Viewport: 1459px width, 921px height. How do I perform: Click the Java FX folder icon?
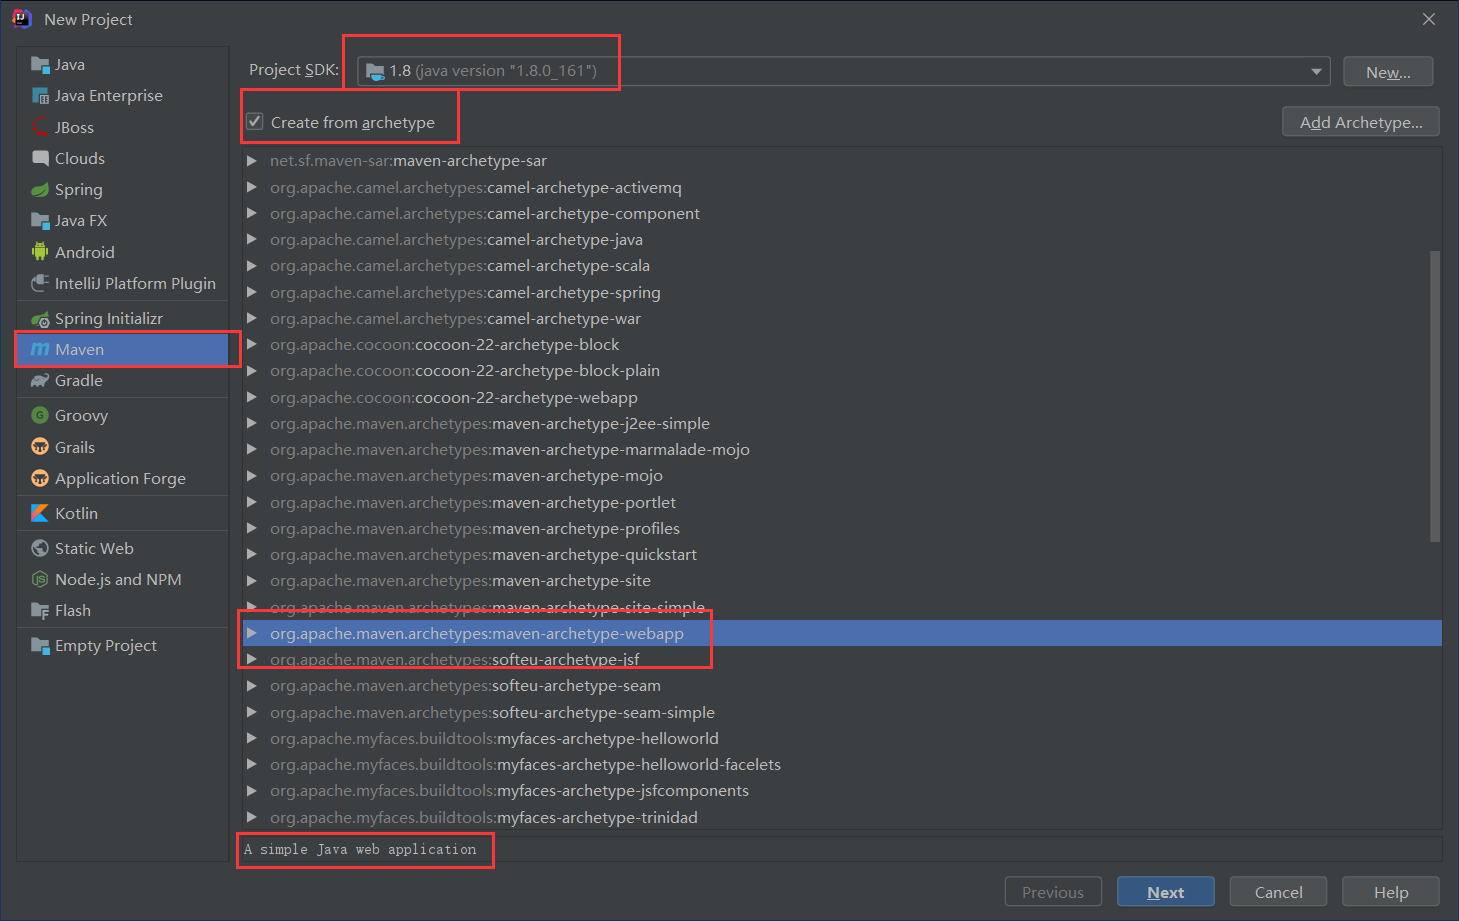(x=40, y=221)
